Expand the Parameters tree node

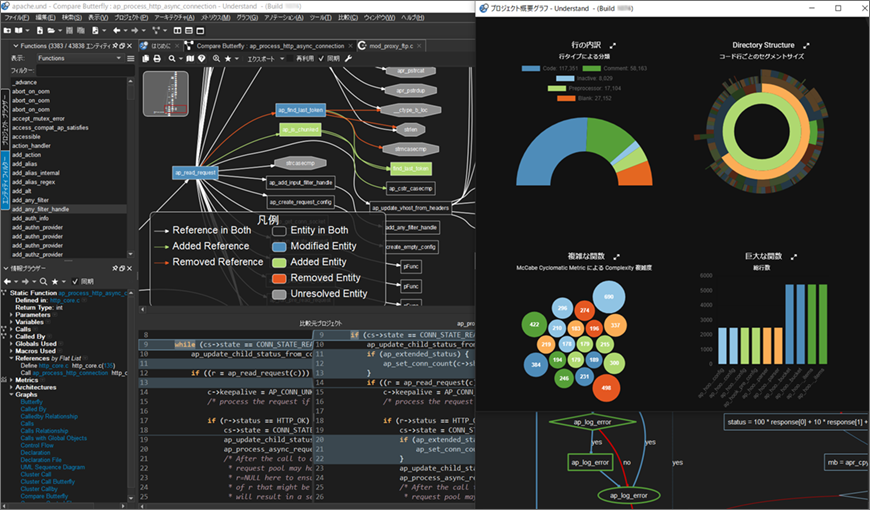coord(12,315)
